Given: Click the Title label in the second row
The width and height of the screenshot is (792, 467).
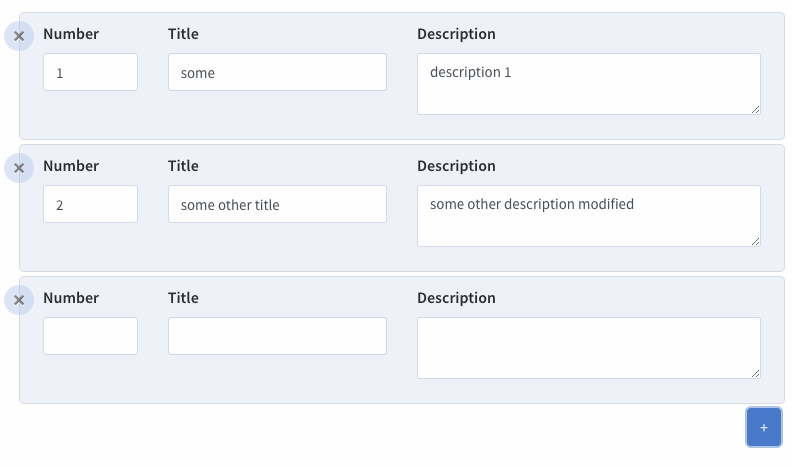Looking at the screenshot, I should click(x=183, y=166).
